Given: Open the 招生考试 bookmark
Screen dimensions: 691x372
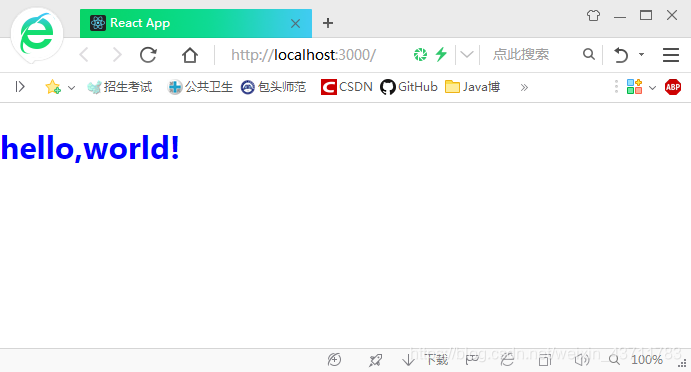Looking at the screenshot, I should (120, 87).
